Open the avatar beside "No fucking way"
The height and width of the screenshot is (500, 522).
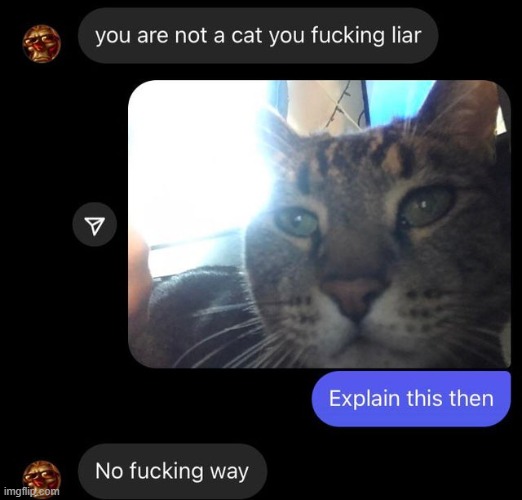tap(42, 479)
